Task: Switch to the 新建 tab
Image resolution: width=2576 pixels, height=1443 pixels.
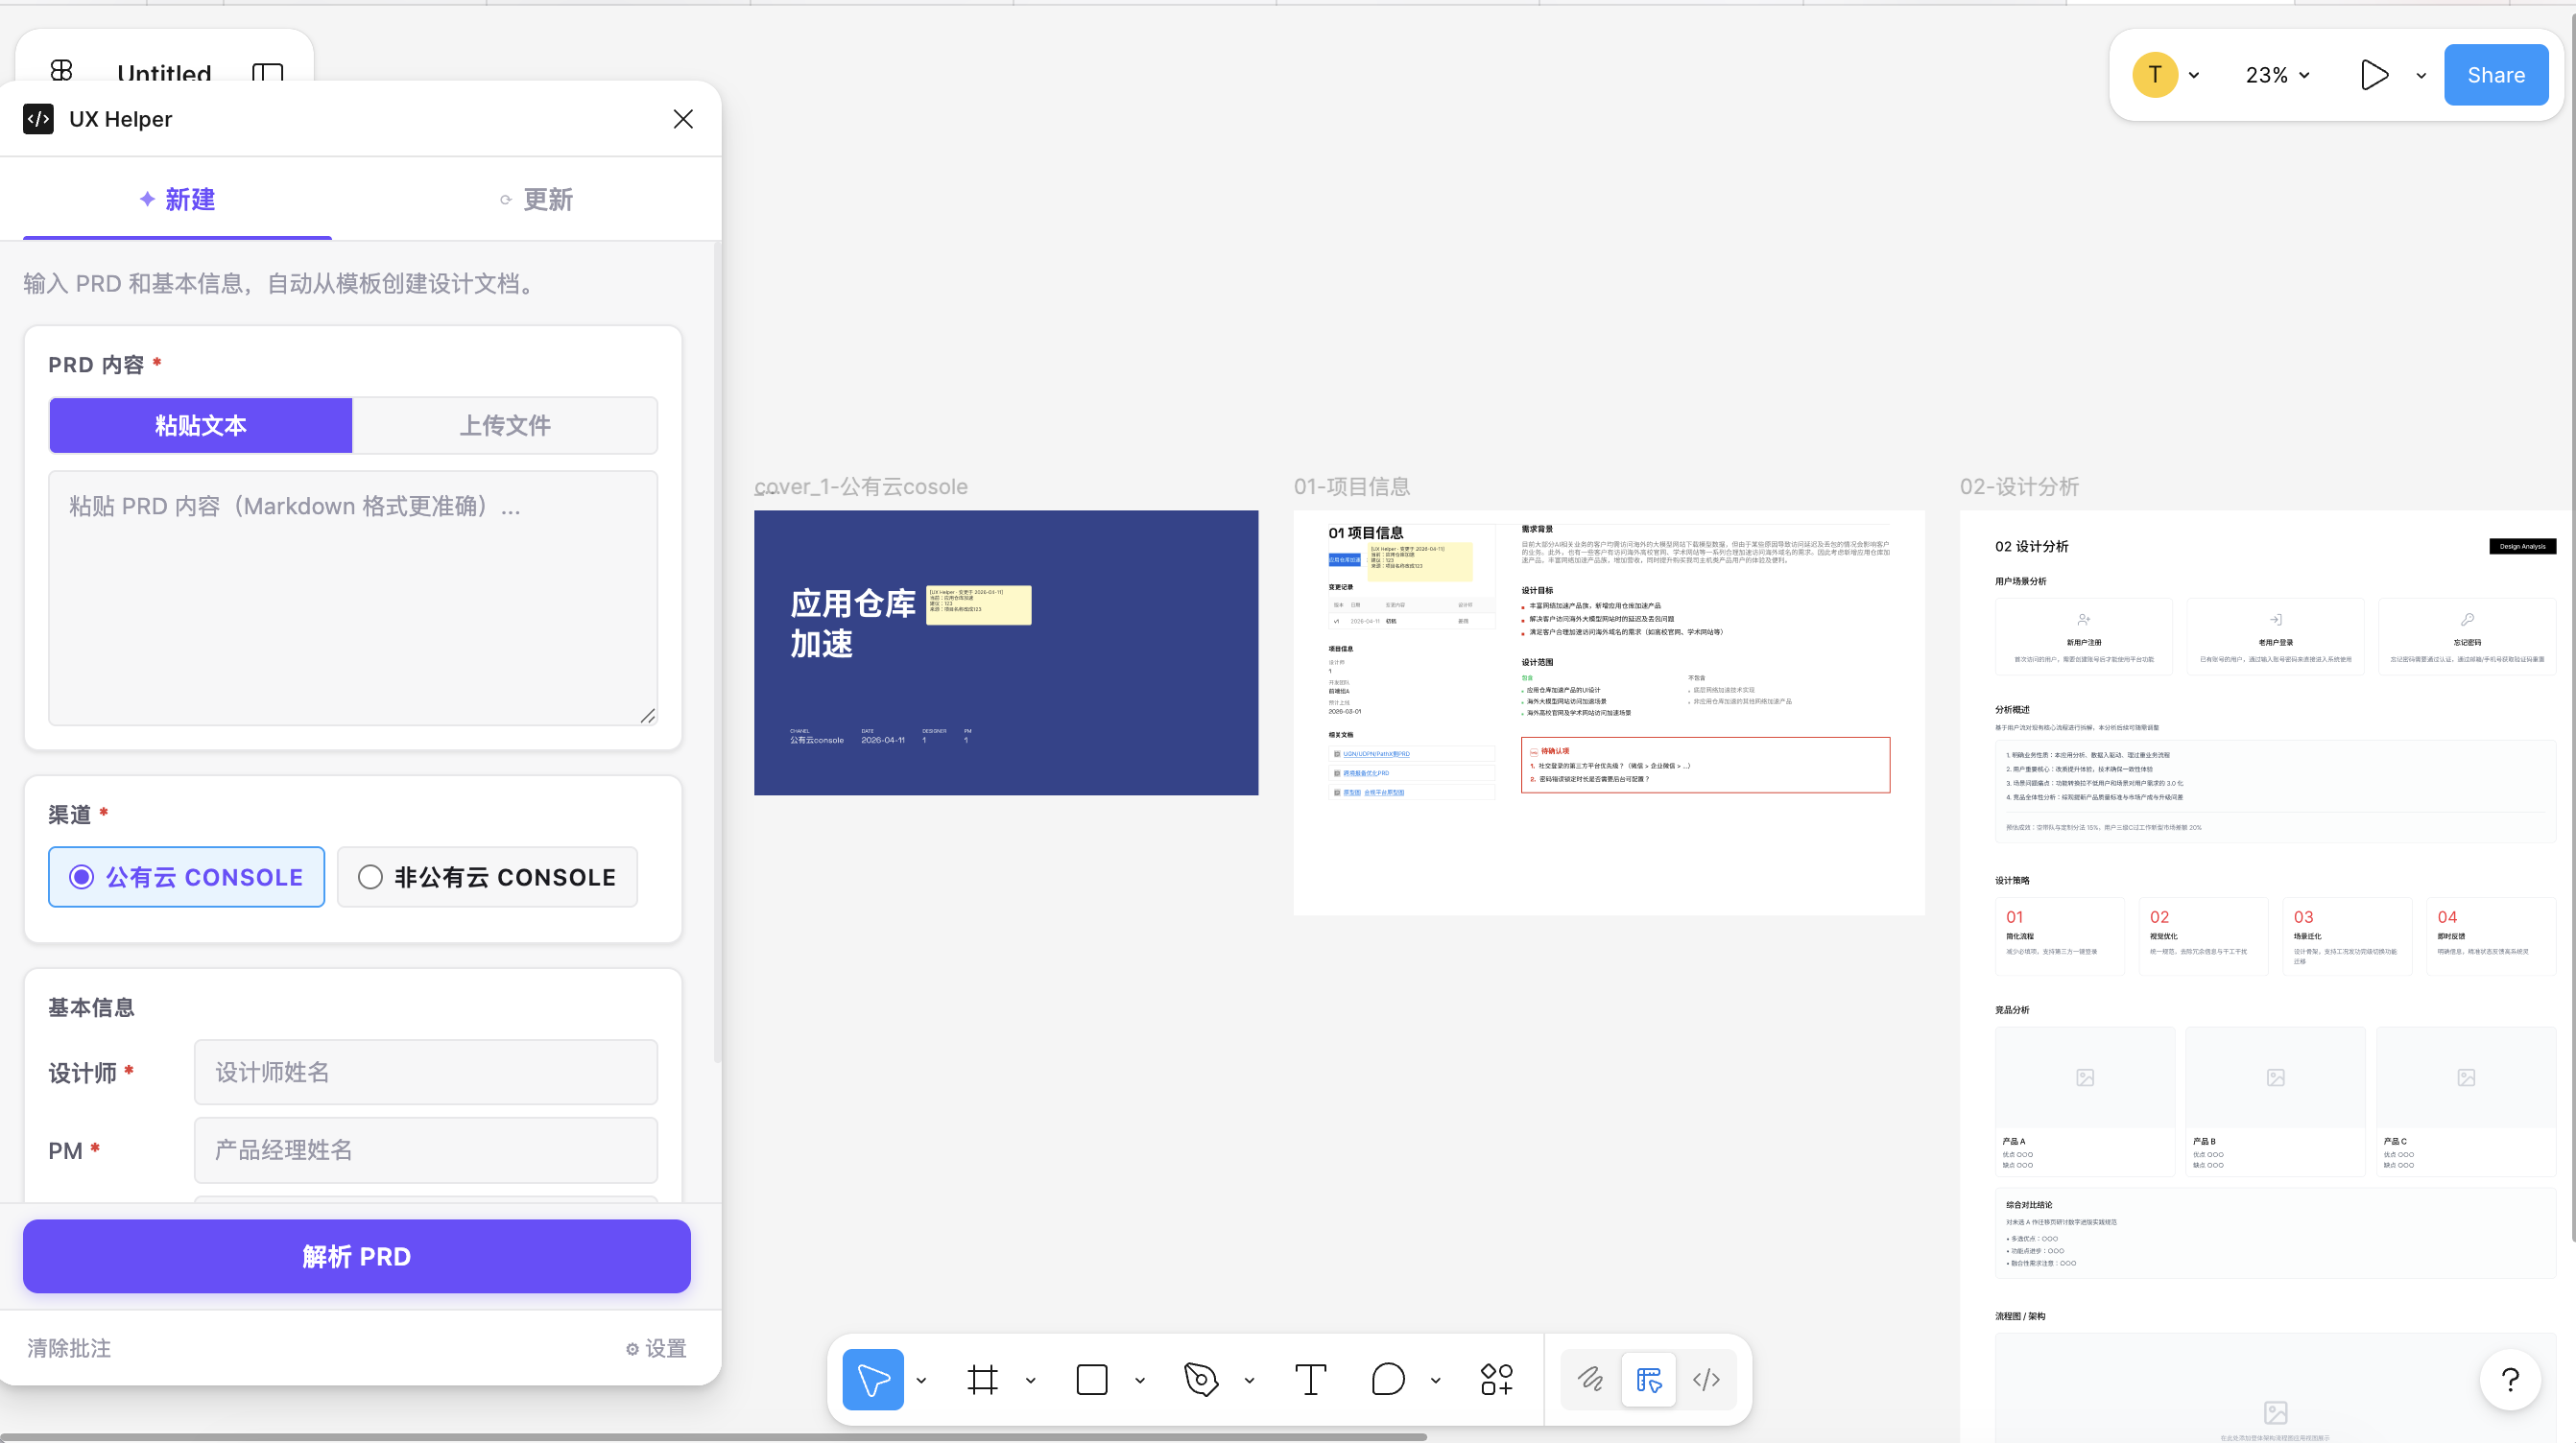Action: 177,199
